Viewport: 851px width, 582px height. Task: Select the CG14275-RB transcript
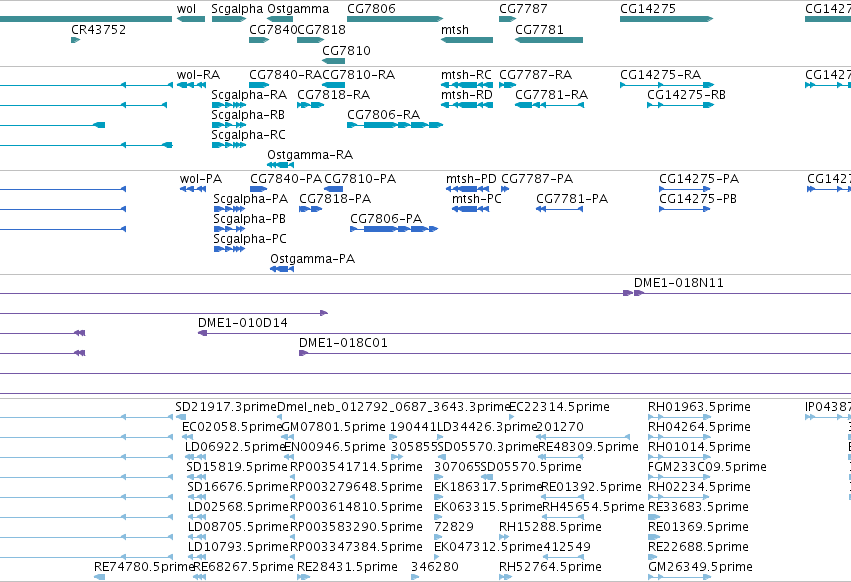tap(681, 105)
